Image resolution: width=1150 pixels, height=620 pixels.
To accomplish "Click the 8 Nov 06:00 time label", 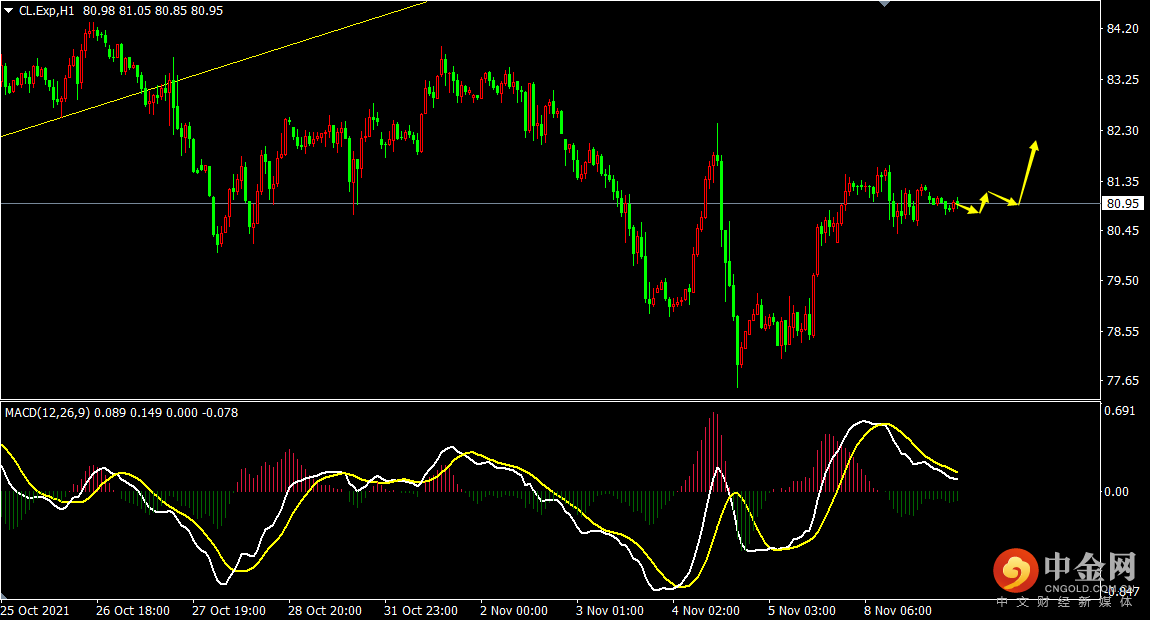I will (x=898, y=610).
